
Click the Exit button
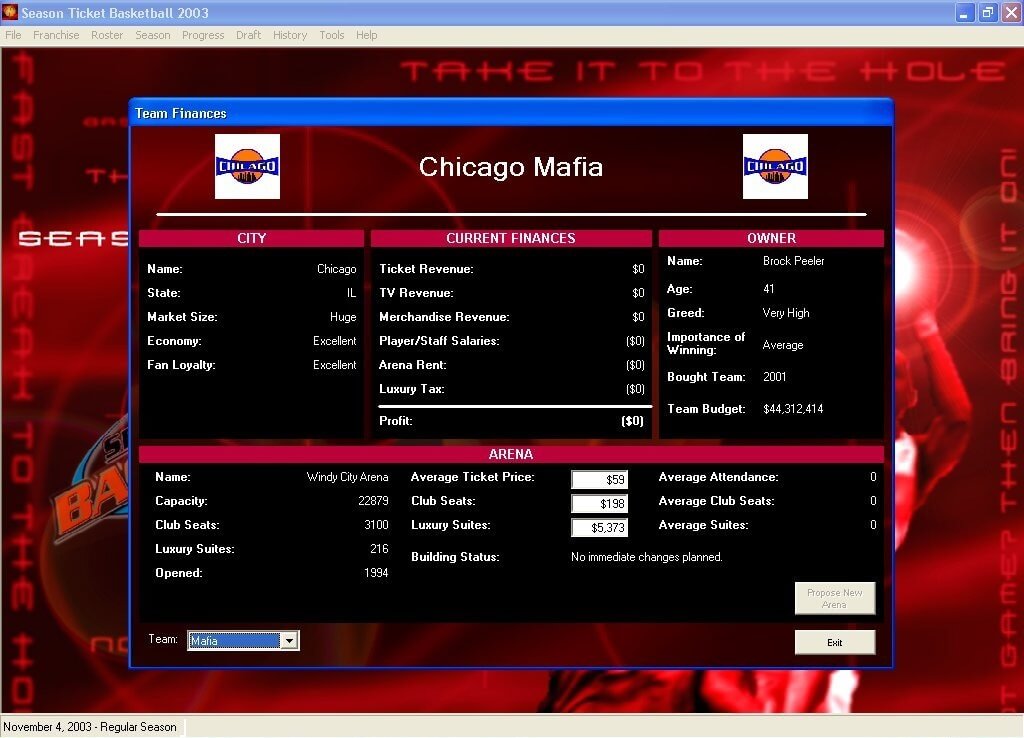coord(835,642)
